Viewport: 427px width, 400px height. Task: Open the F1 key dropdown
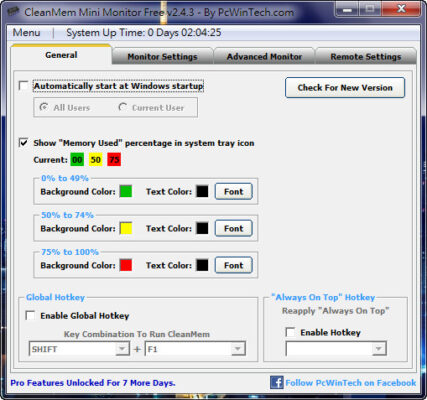tap(238, 349)
